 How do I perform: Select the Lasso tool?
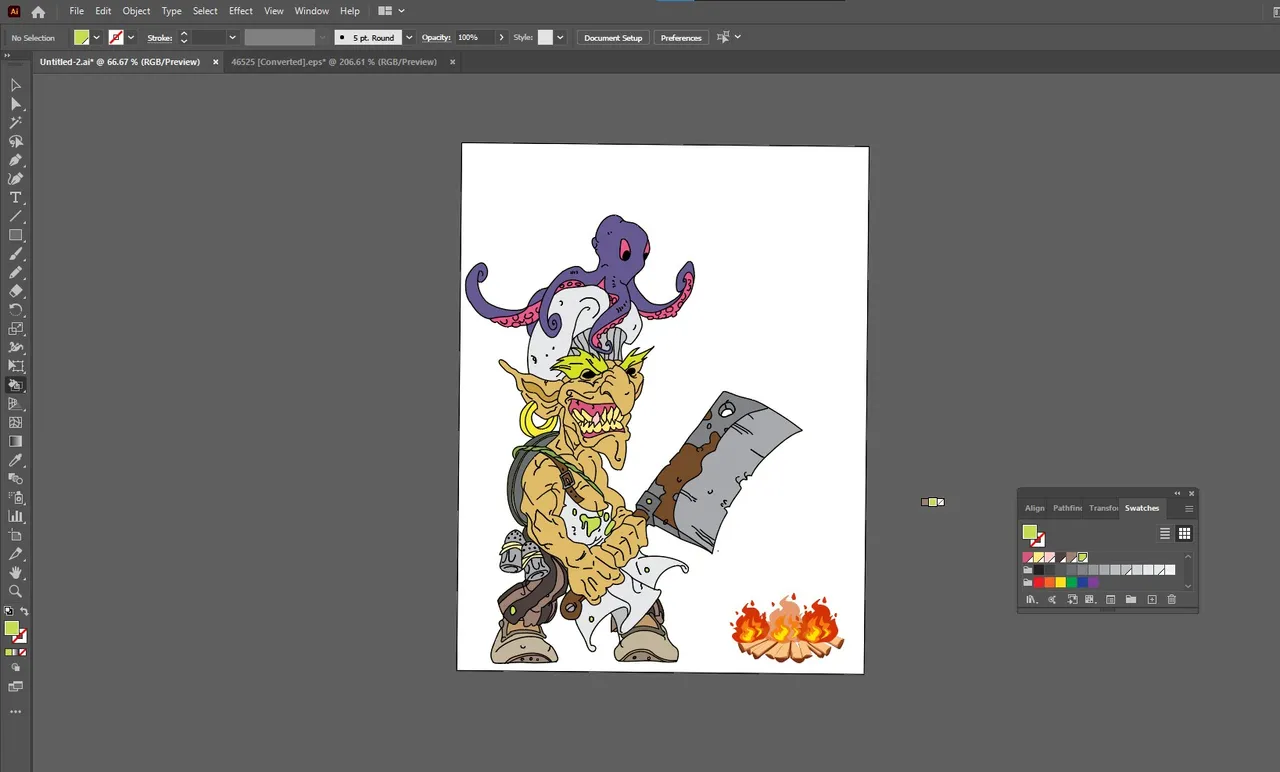tap(15, 141)
